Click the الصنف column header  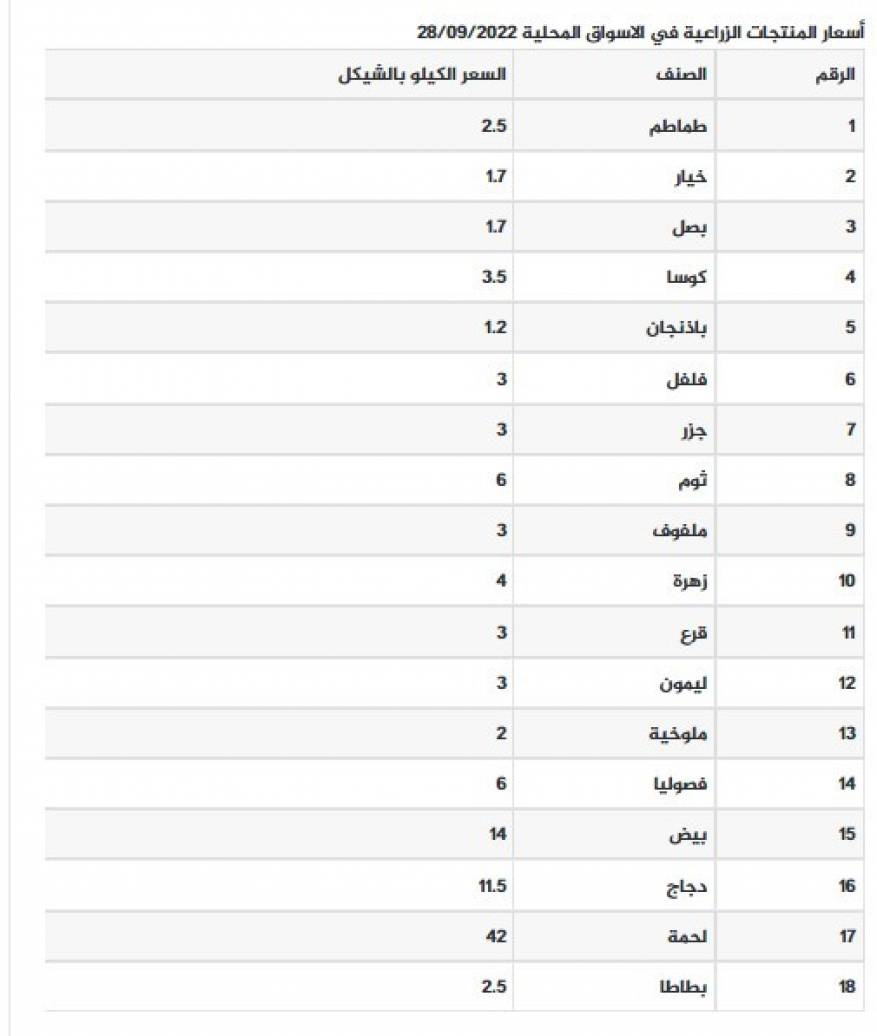(686, 75)
